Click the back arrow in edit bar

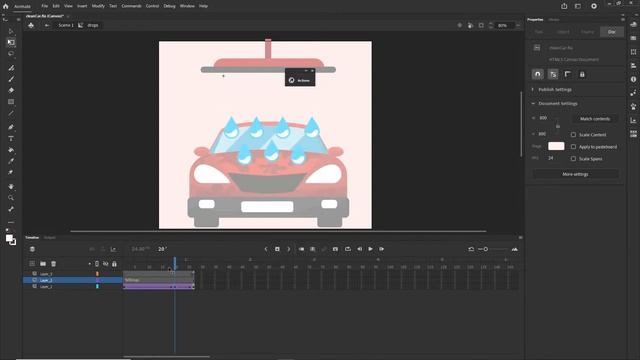point(47,25)
